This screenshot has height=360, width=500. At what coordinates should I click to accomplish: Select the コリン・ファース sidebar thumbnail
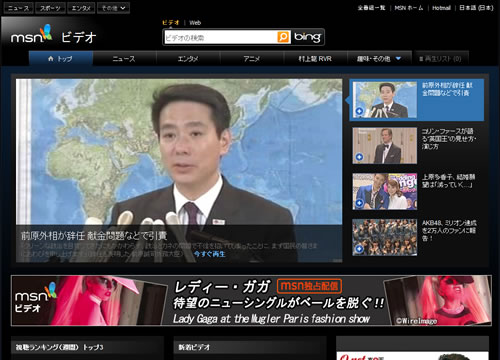[x=385, y=146]
